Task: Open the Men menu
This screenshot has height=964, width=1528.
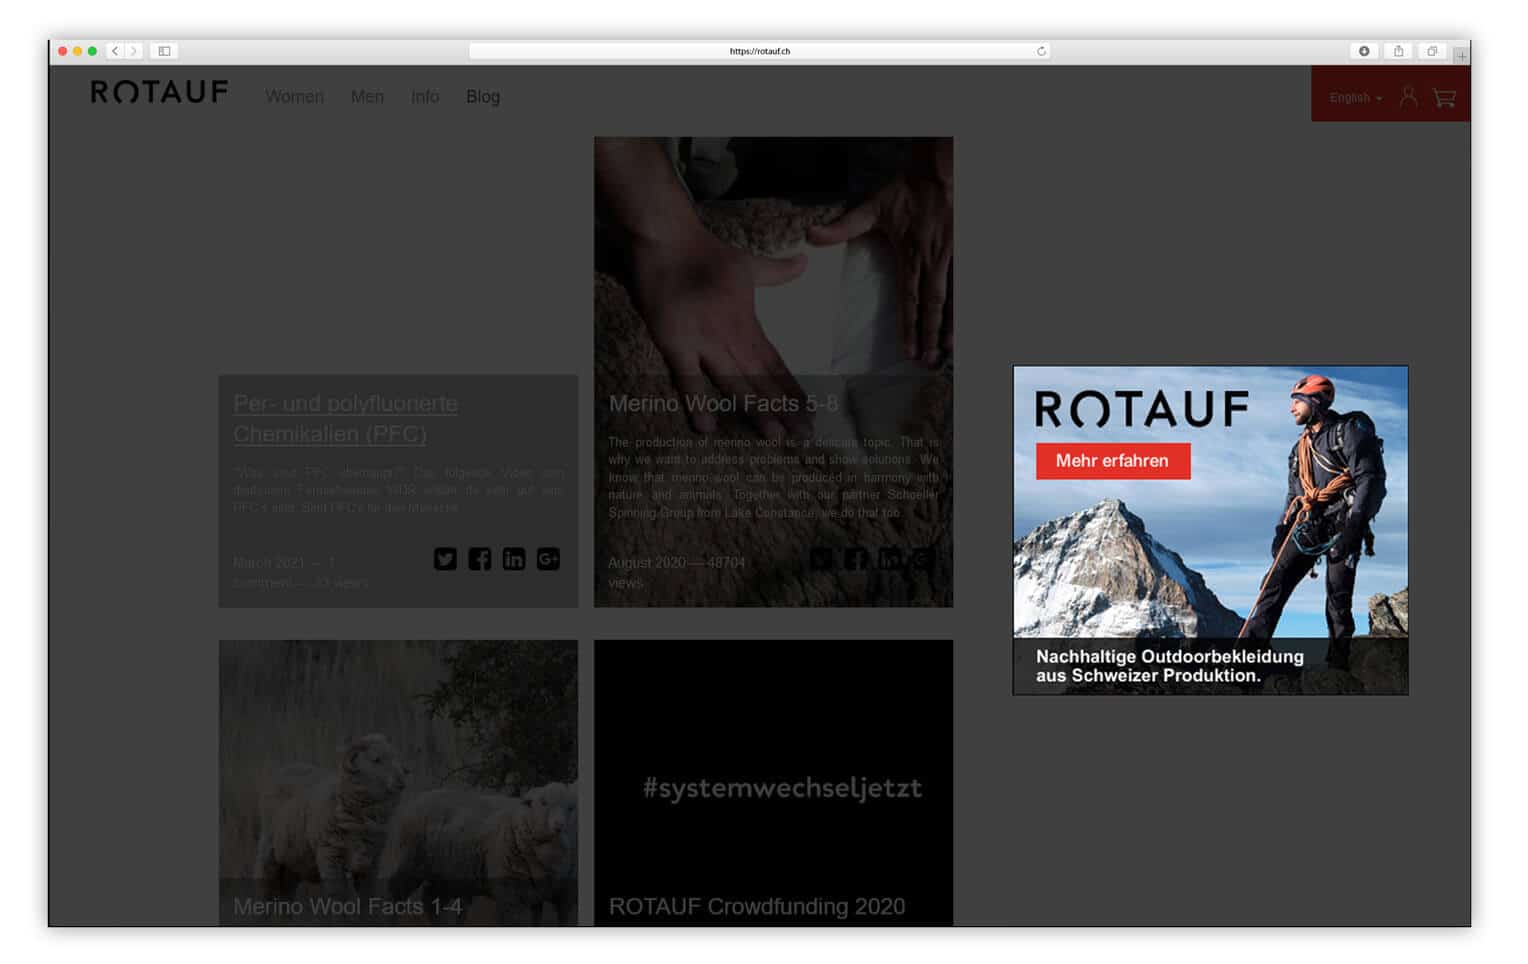Action: click(x=367, y=97)
